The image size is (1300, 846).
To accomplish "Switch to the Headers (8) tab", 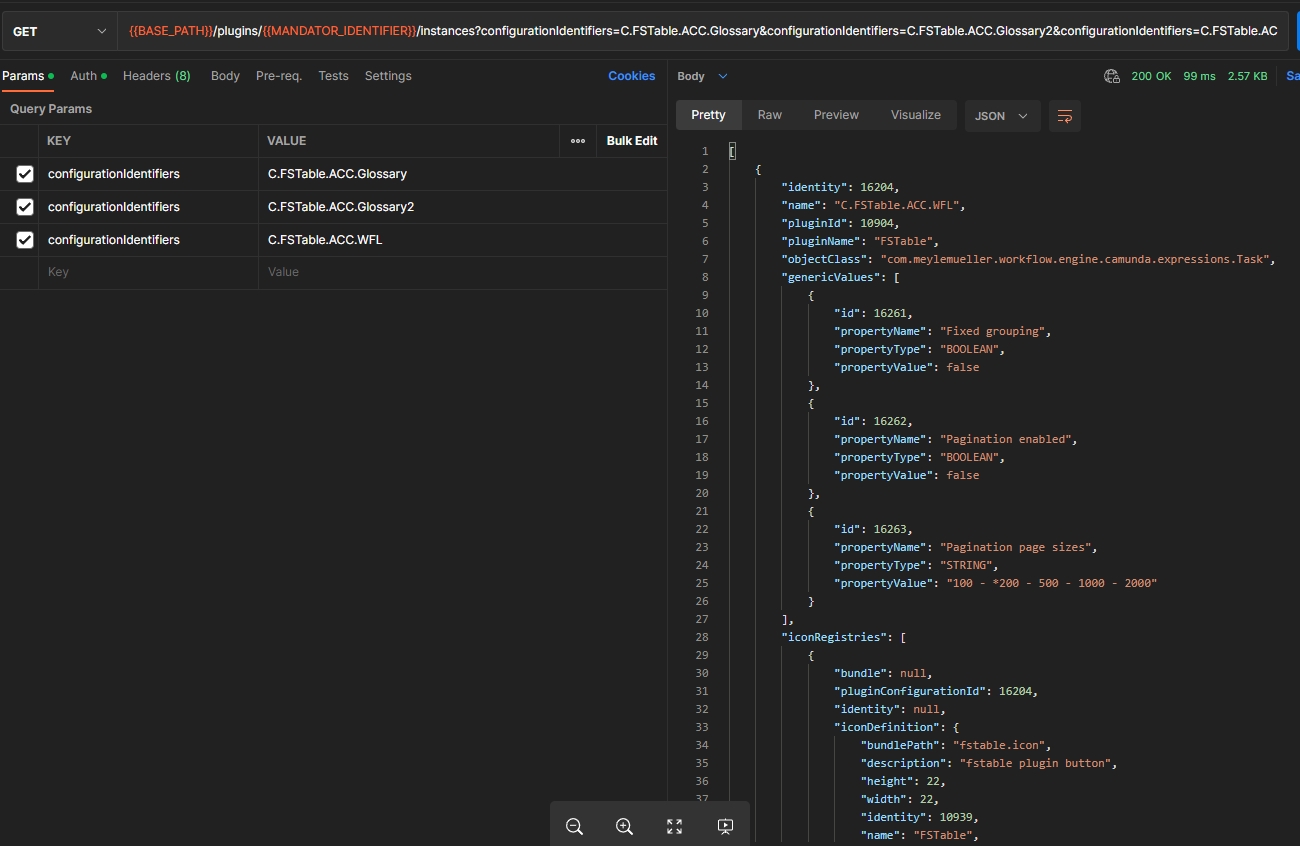I will [x=156, y=76].
